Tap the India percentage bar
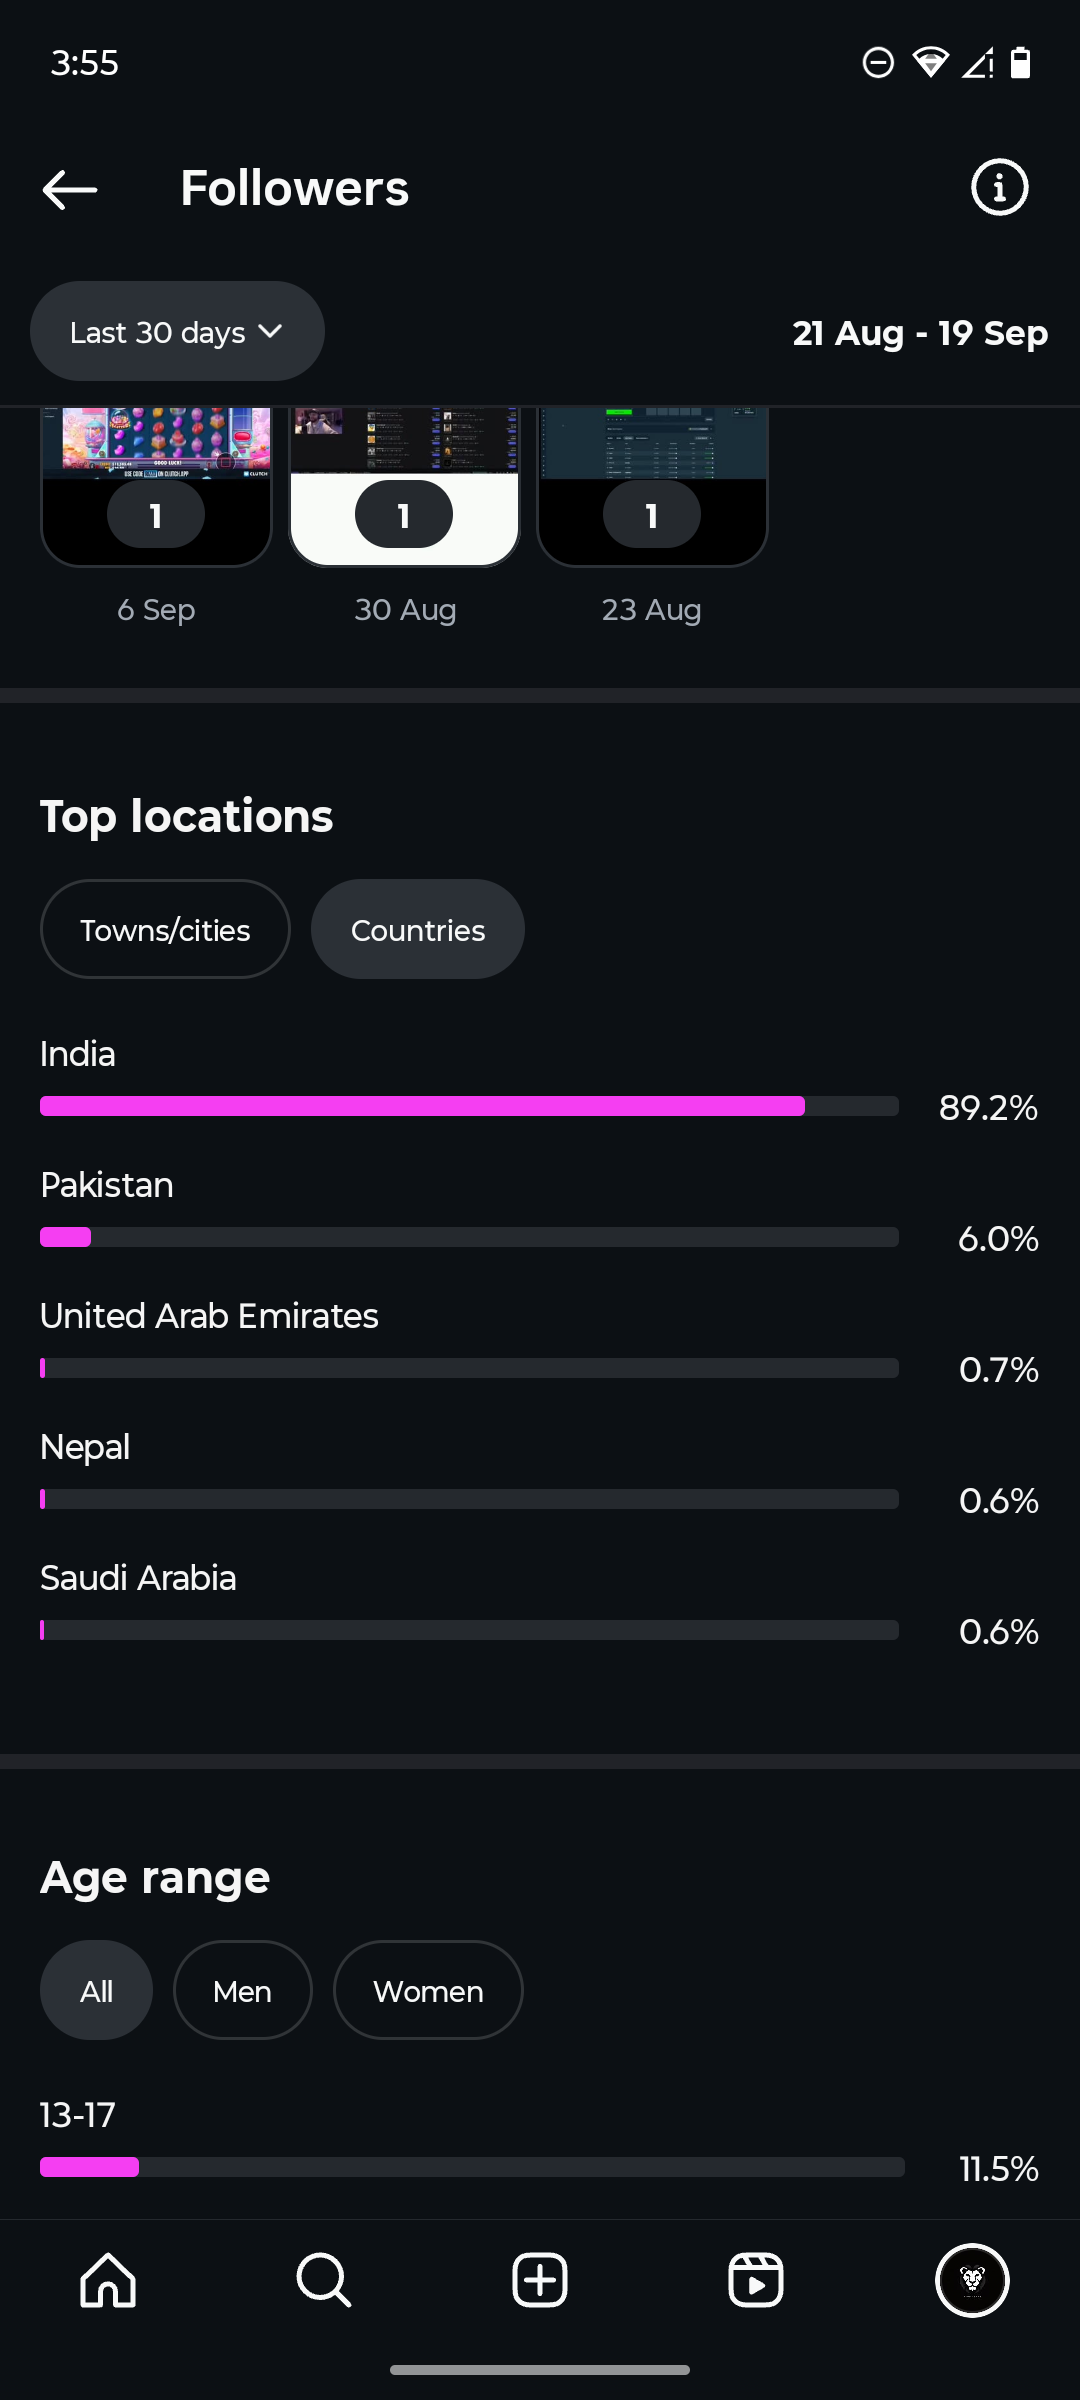Image resolution: width=1080 pixels, height=2400 pixels. (469, 1106)
